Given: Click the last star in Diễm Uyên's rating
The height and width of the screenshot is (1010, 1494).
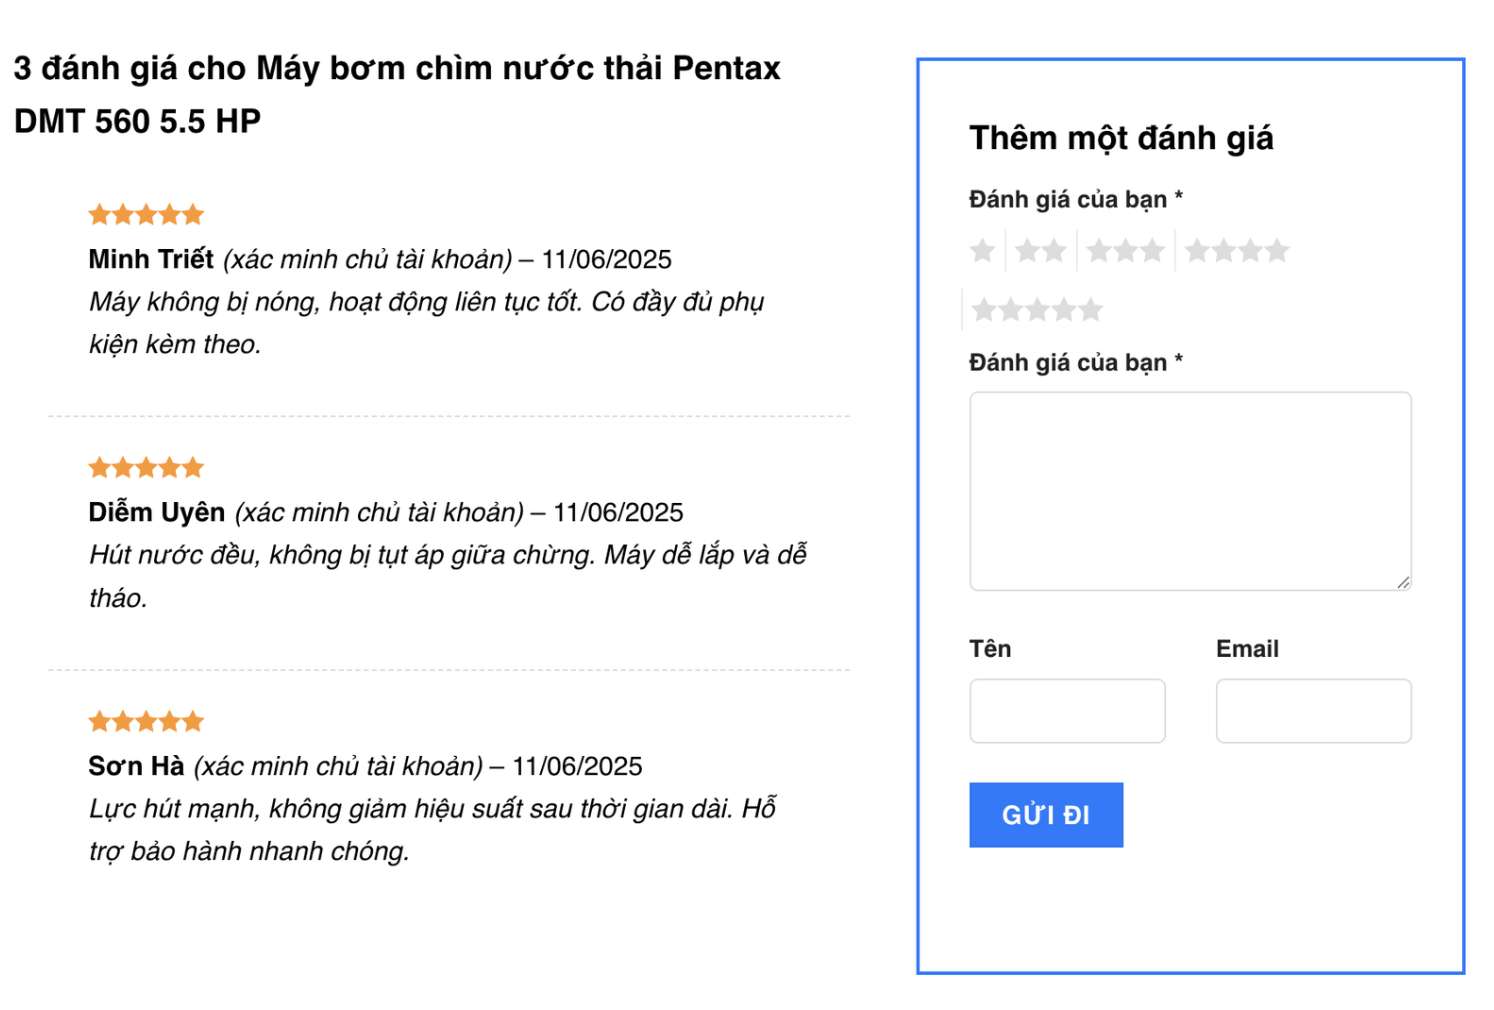Looking at the screenshot, I should pos(194,466).
